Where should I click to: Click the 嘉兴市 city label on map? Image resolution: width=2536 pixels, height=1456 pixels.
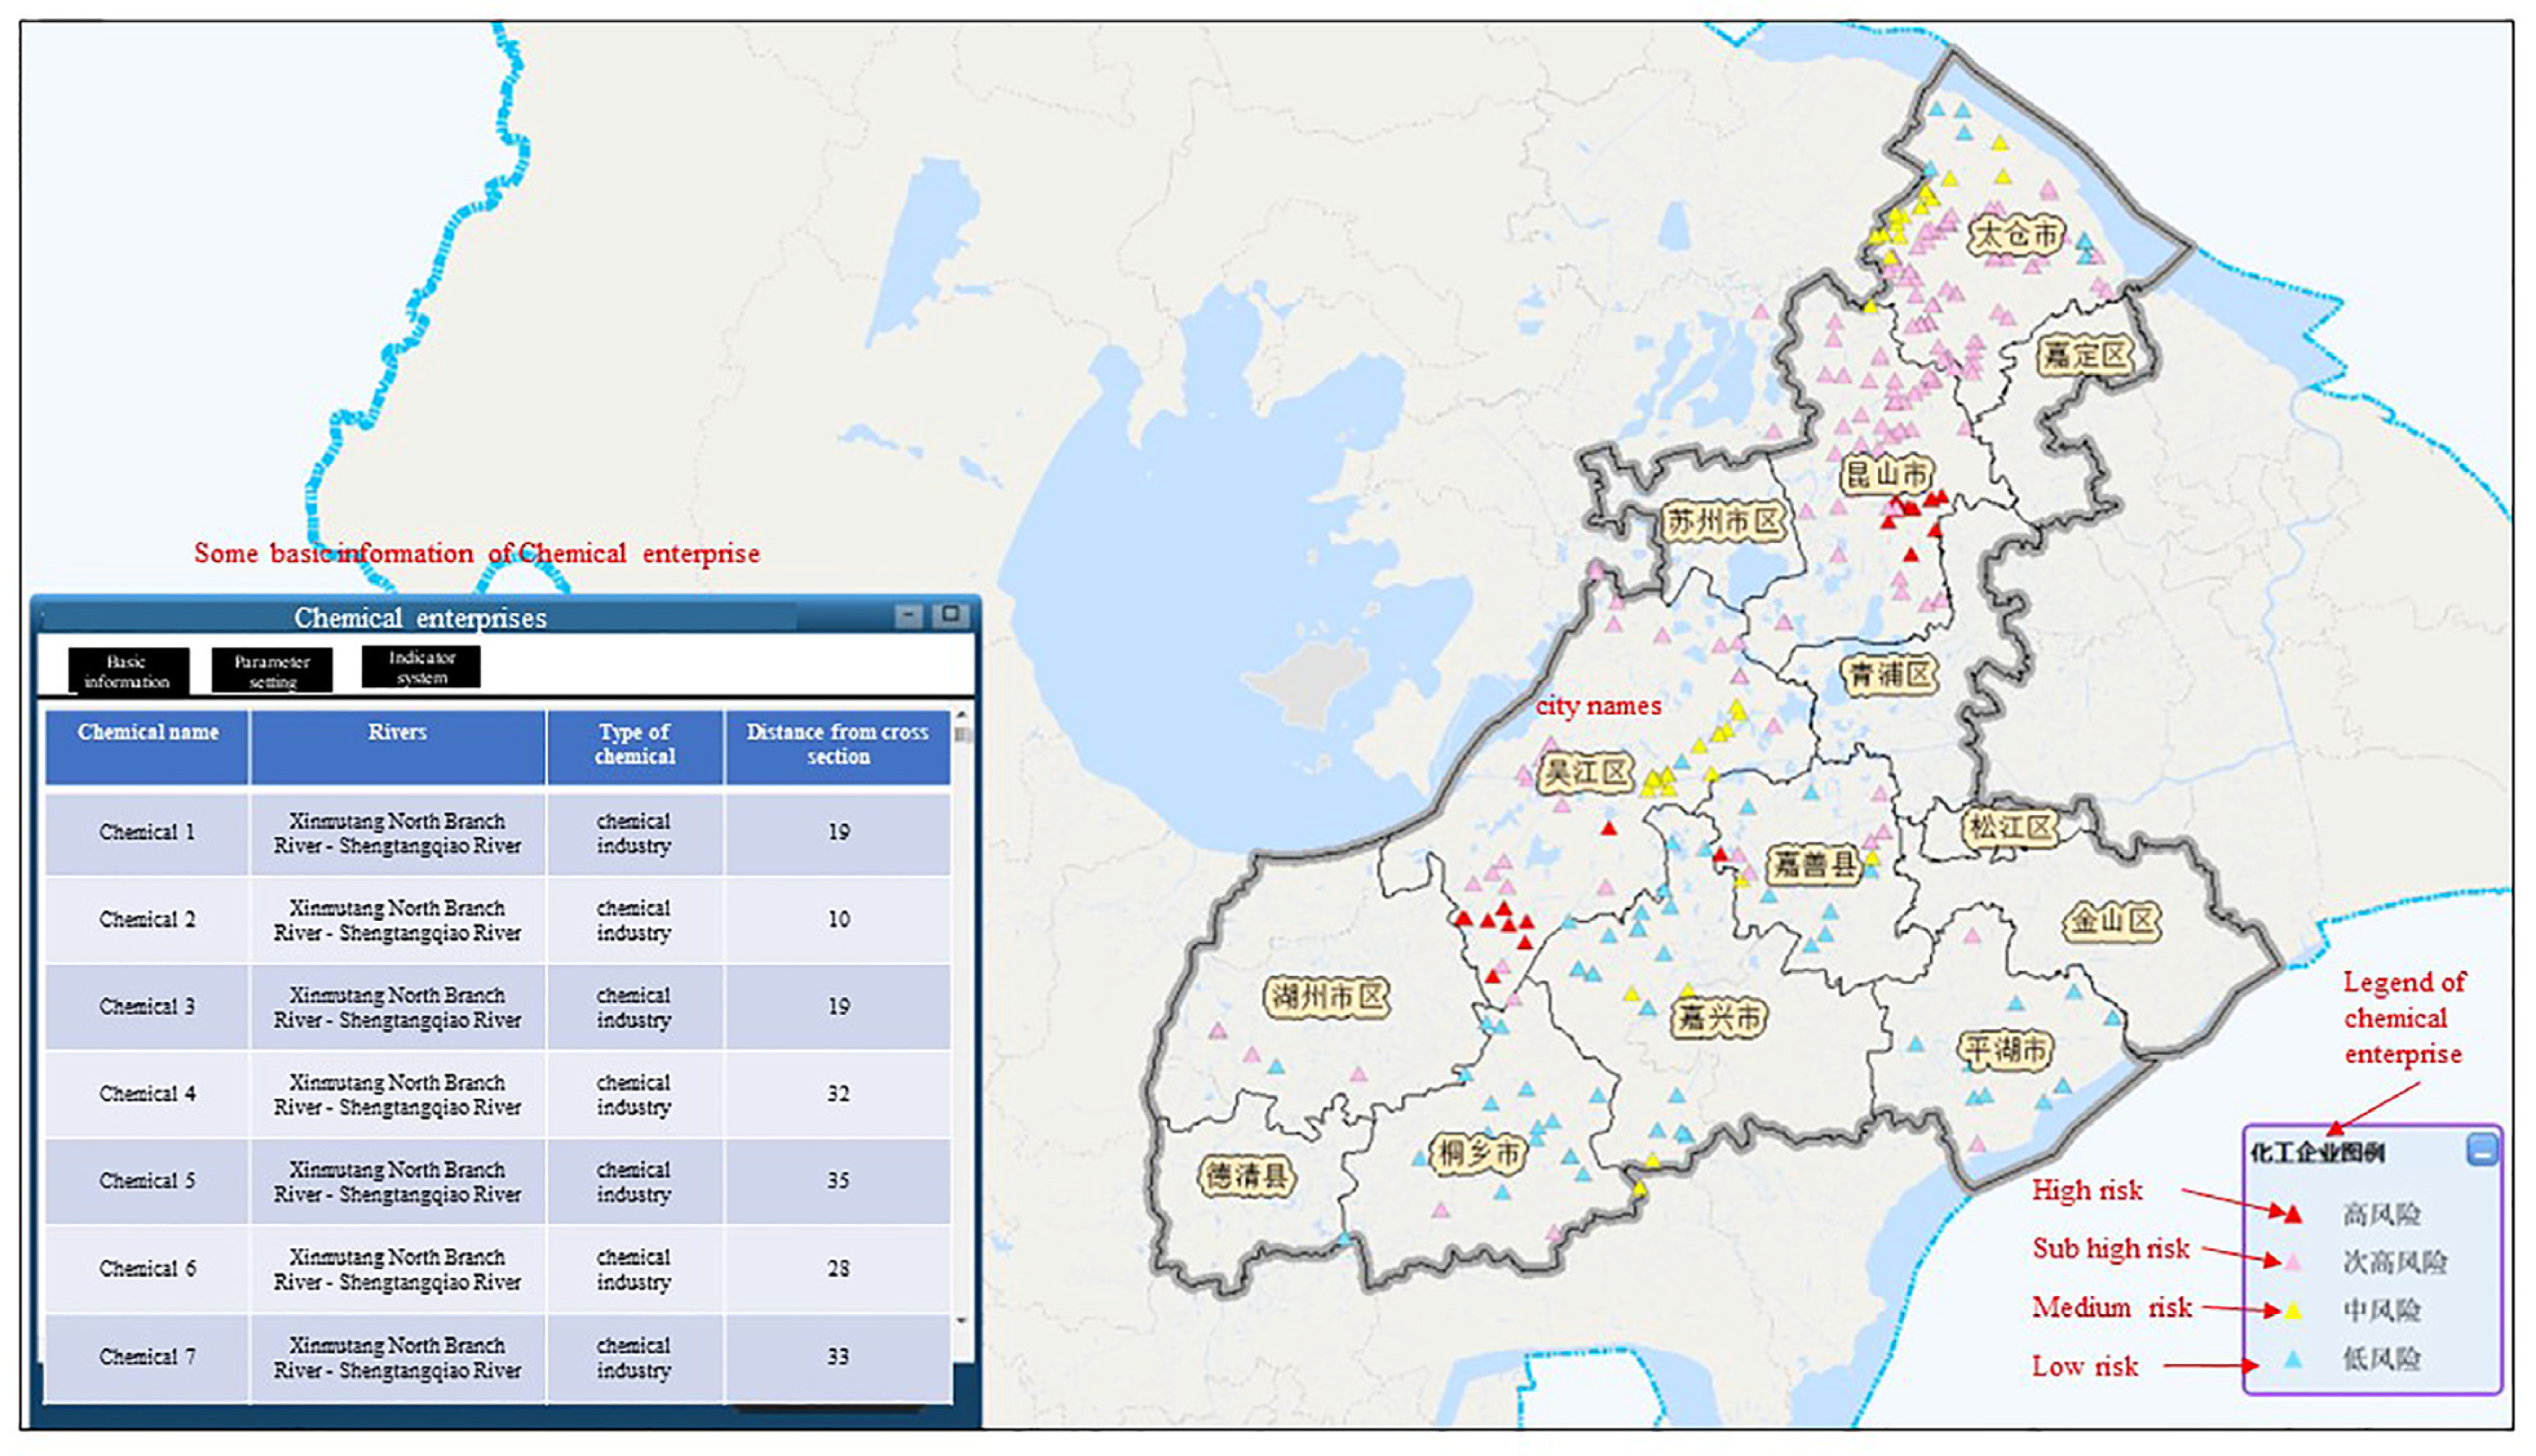(1719, 1018)
